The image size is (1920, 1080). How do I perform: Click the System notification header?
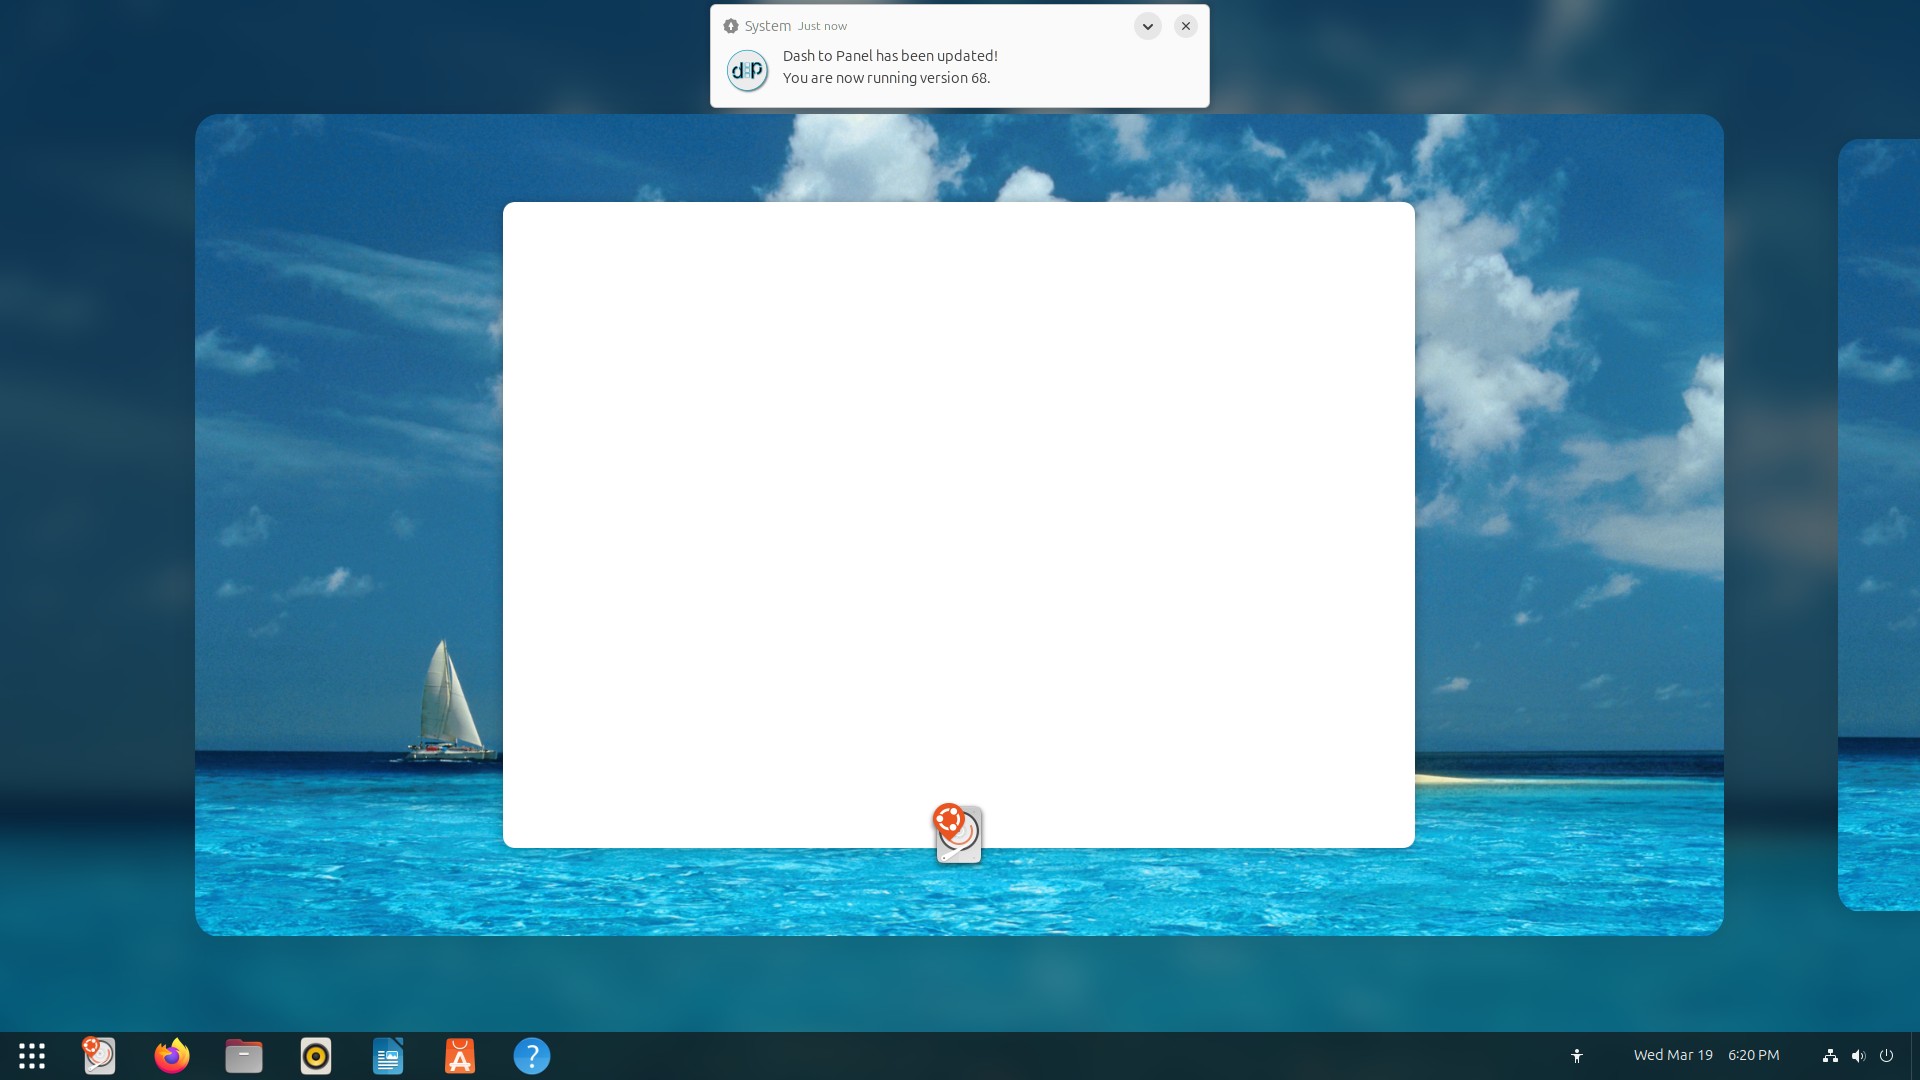[x=768, y=25]
